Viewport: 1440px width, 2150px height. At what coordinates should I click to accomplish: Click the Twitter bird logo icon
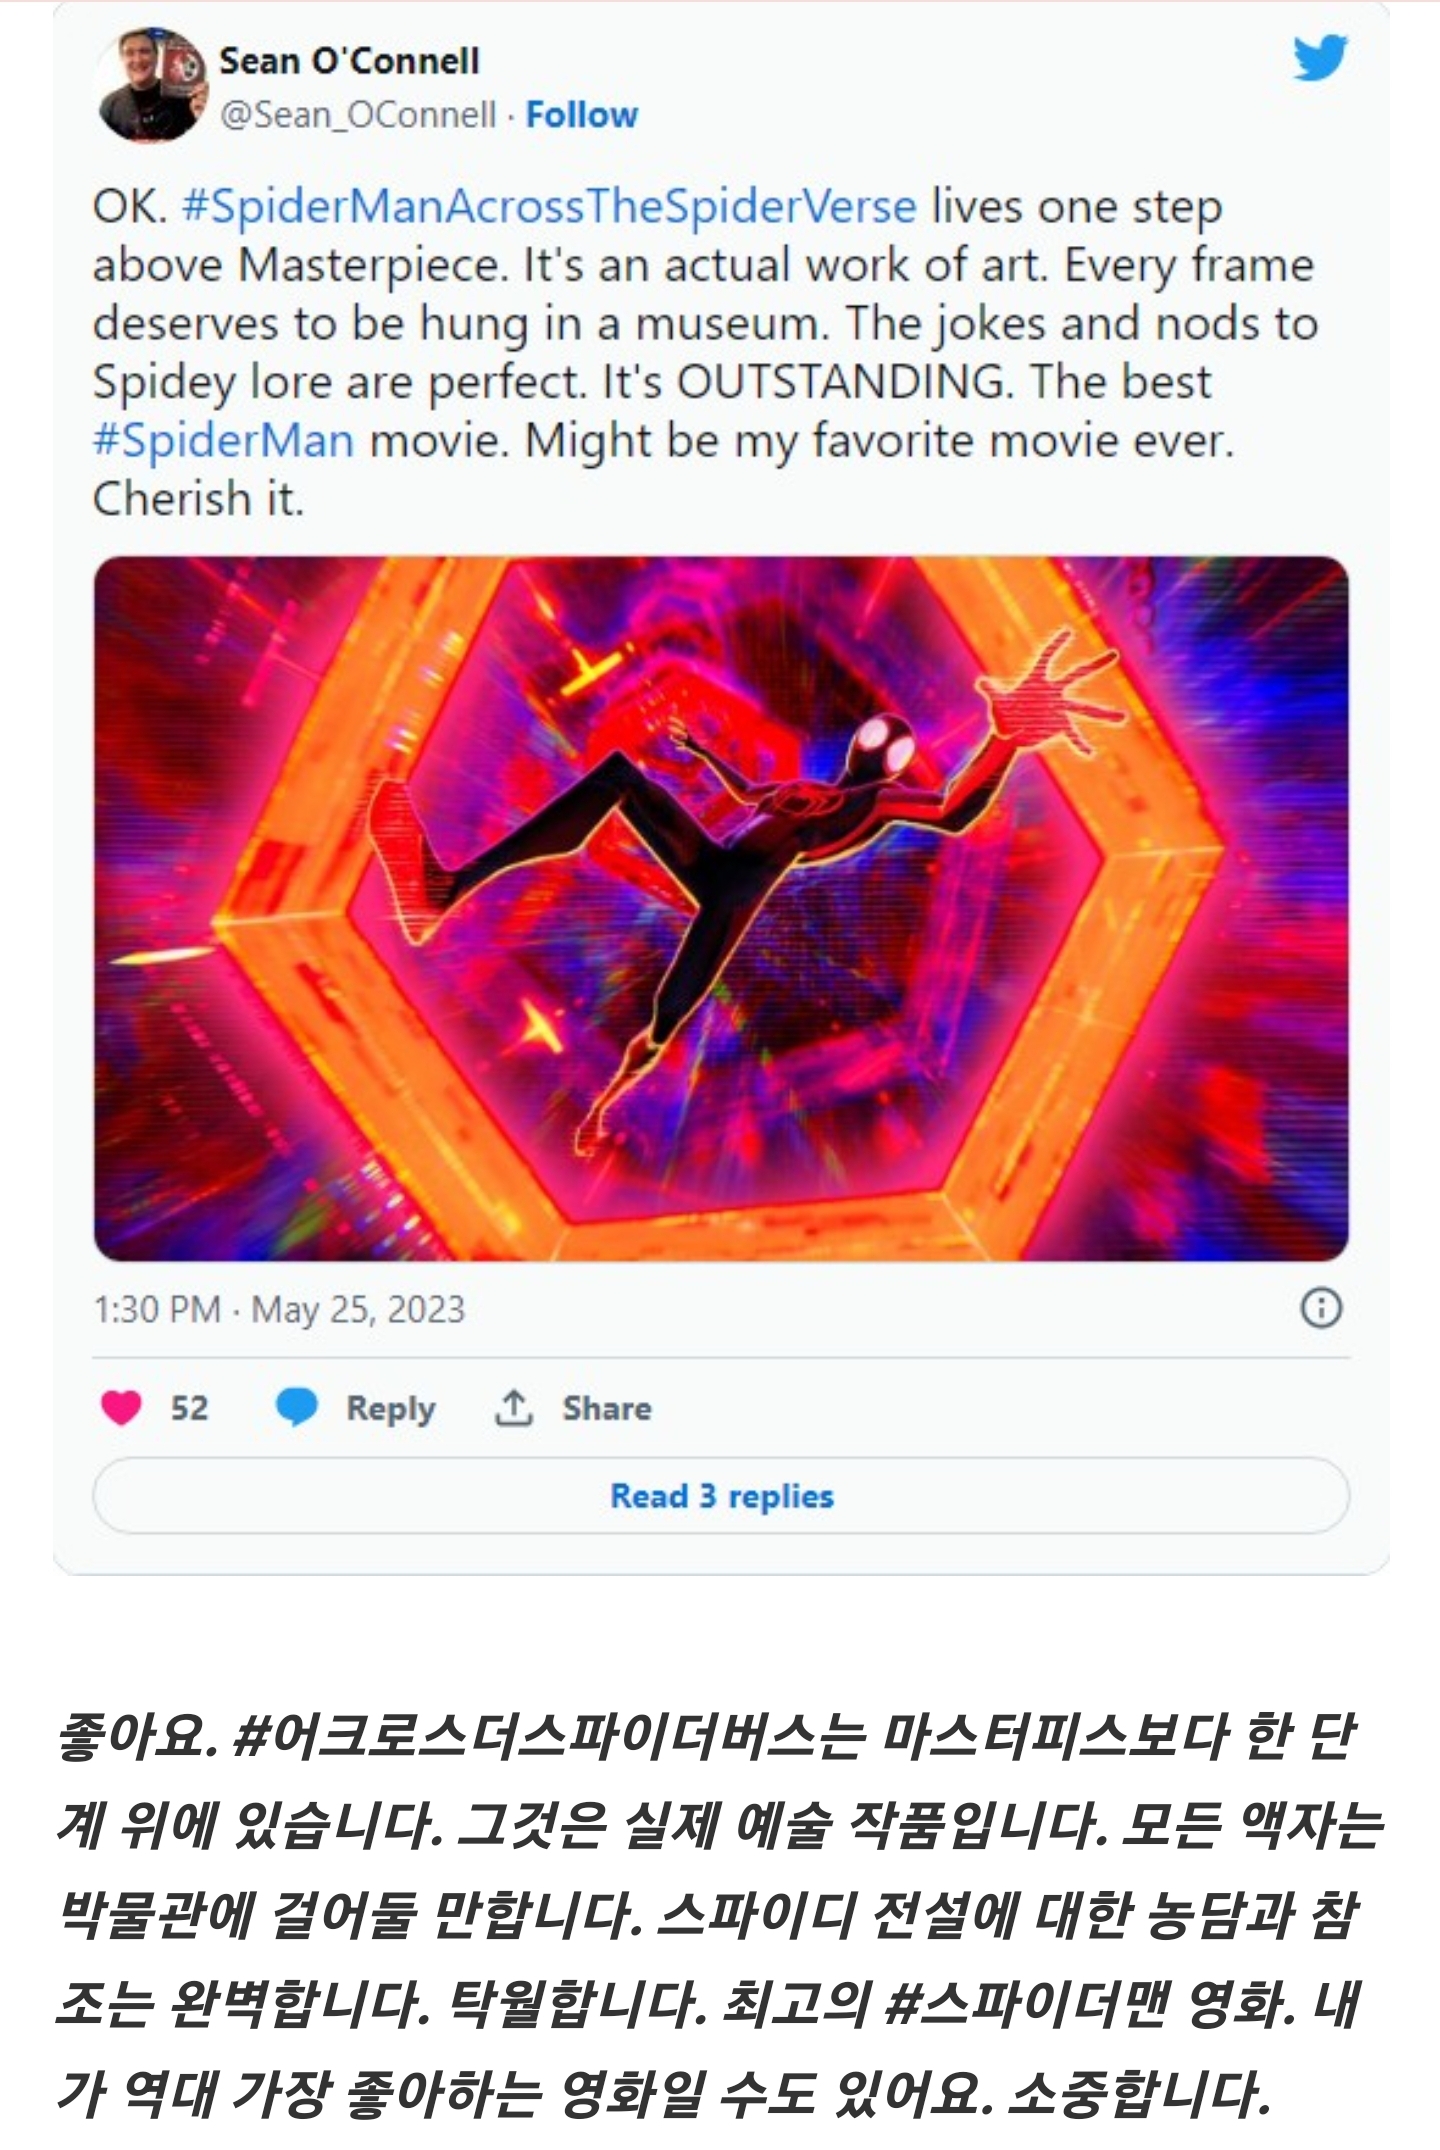point(1320,58)
